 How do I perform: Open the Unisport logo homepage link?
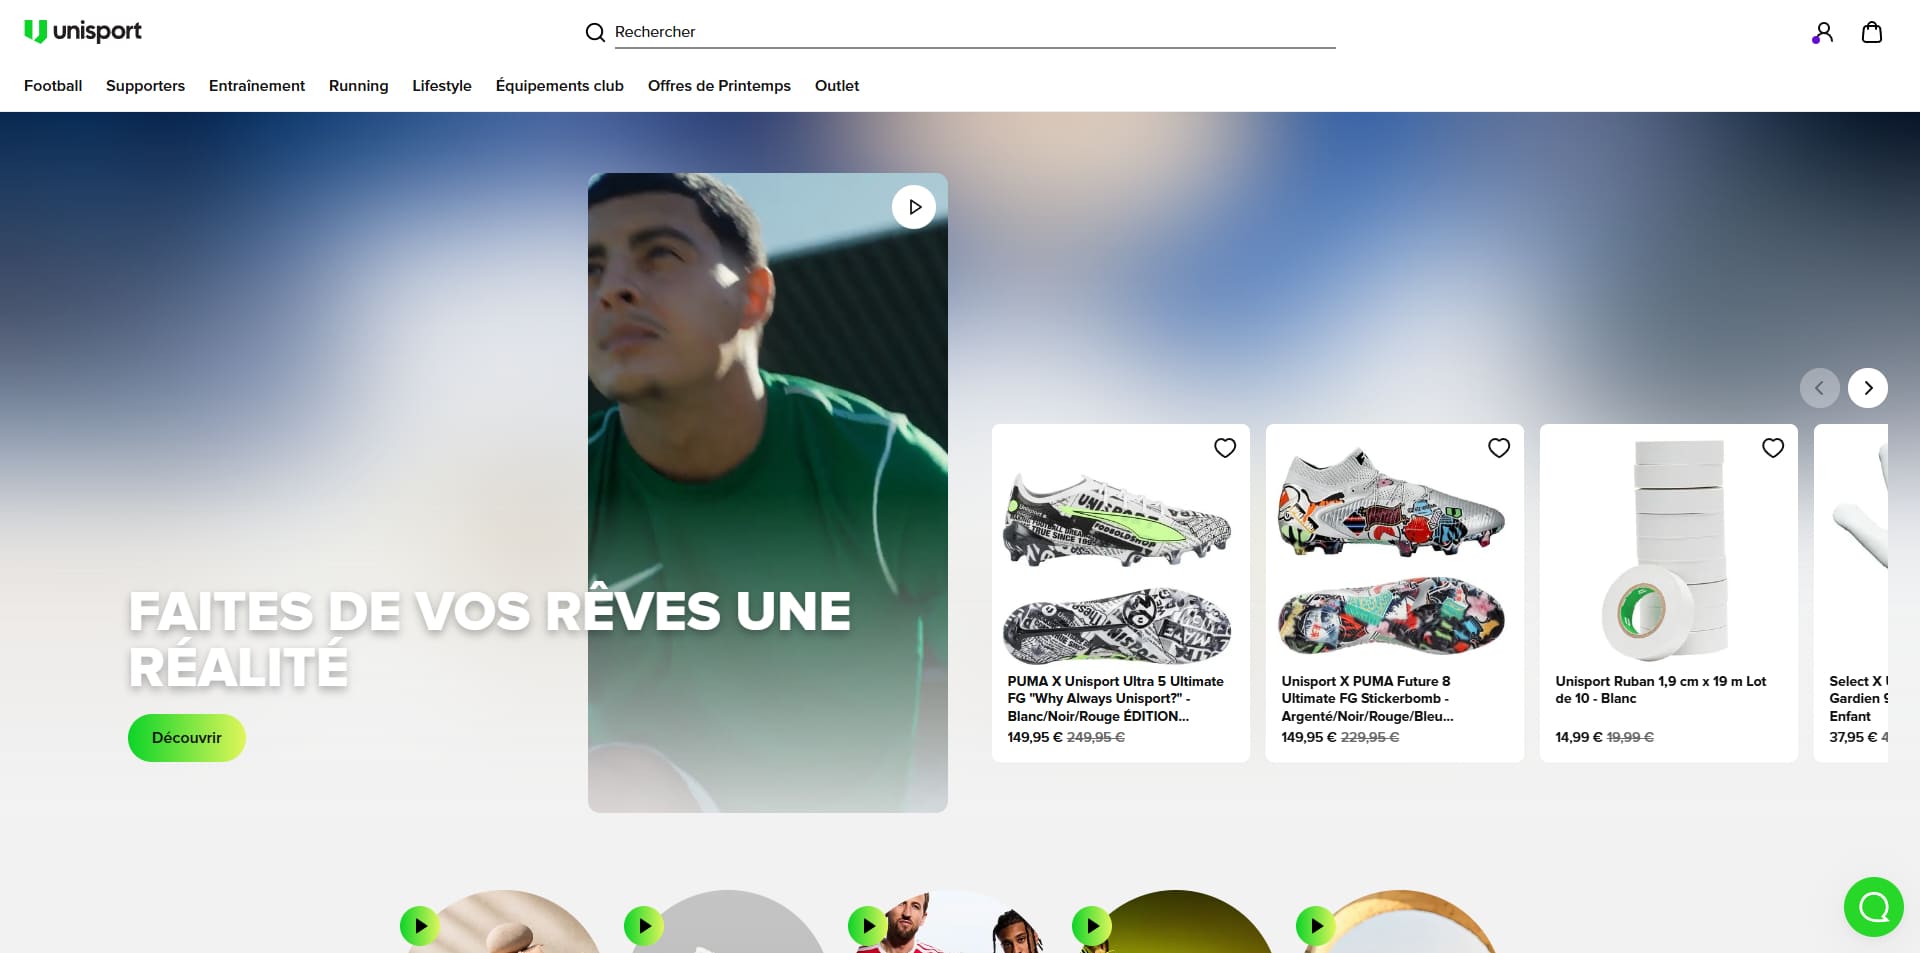tap(83, 31)
